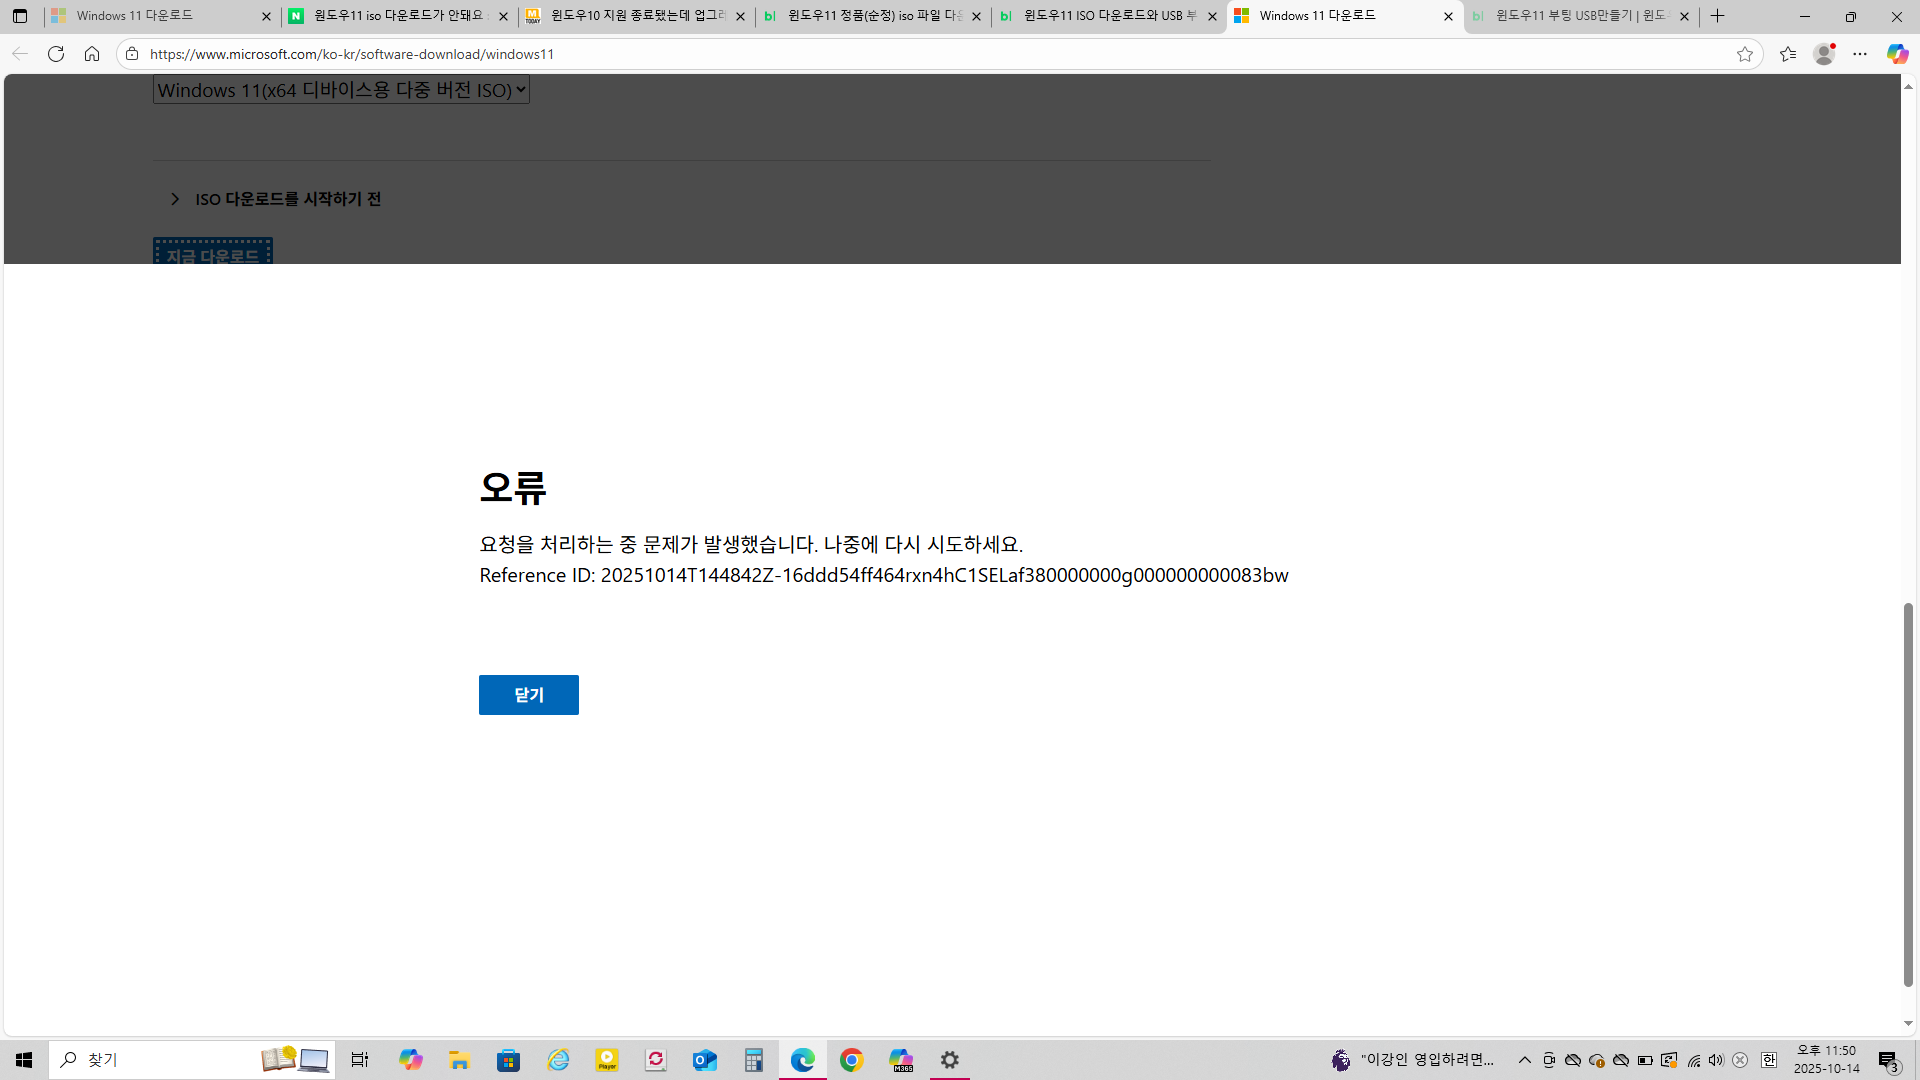Open the Meet Now tray icon
Screen dimensions: 1920x1080
1549,1060
